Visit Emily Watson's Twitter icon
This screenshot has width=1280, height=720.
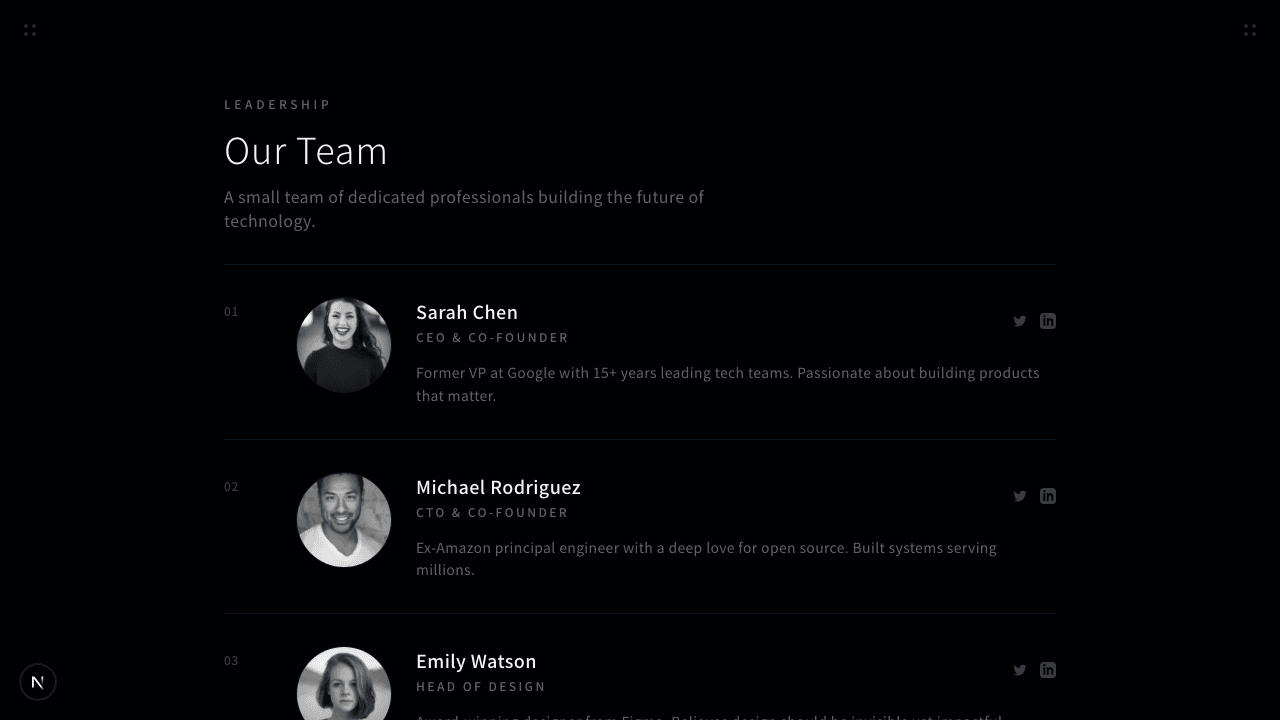click(1019, 670)
